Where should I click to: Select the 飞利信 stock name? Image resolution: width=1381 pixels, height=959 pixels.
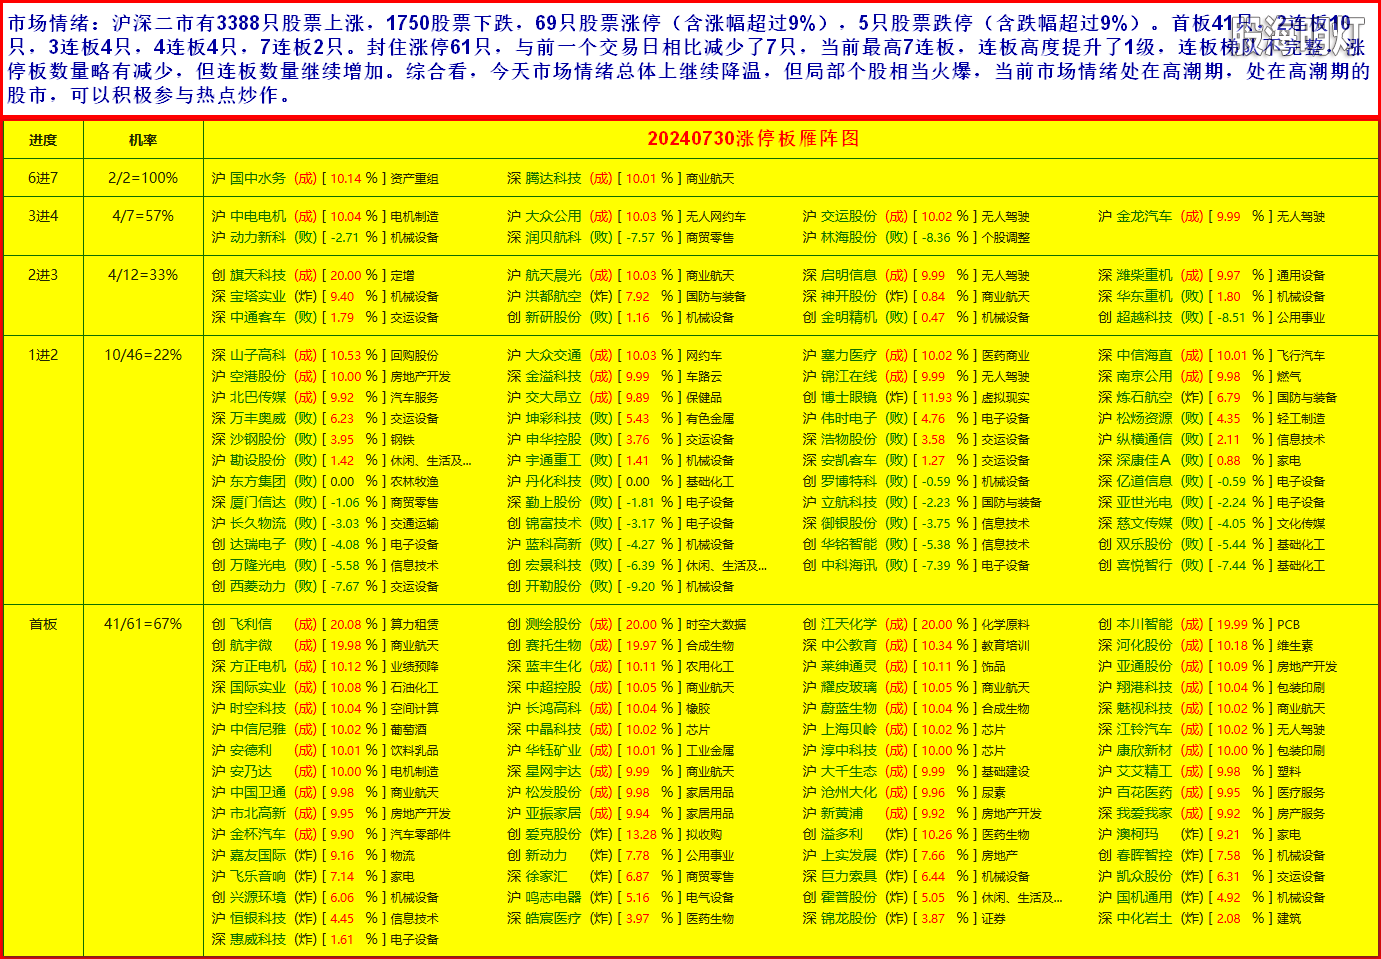250,624
